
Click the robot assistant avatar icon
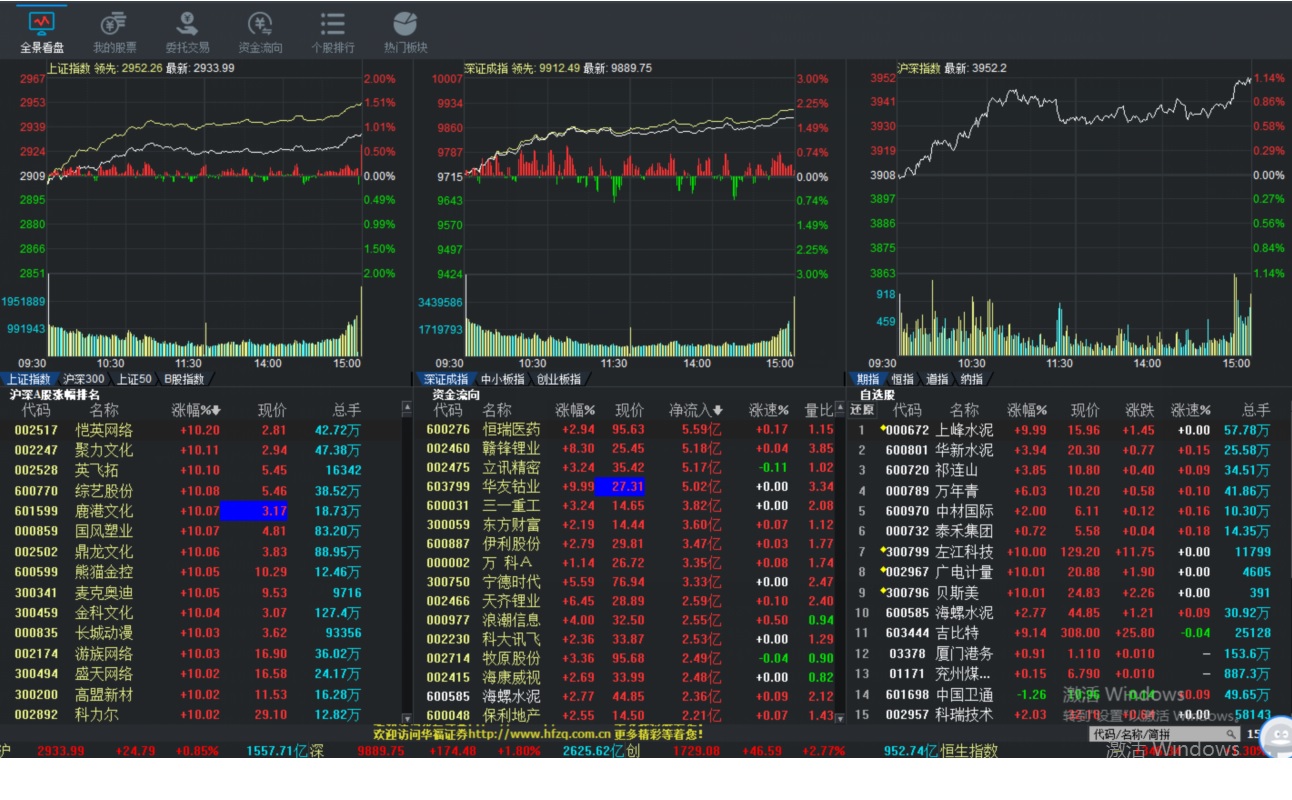tap(1275, 738)
